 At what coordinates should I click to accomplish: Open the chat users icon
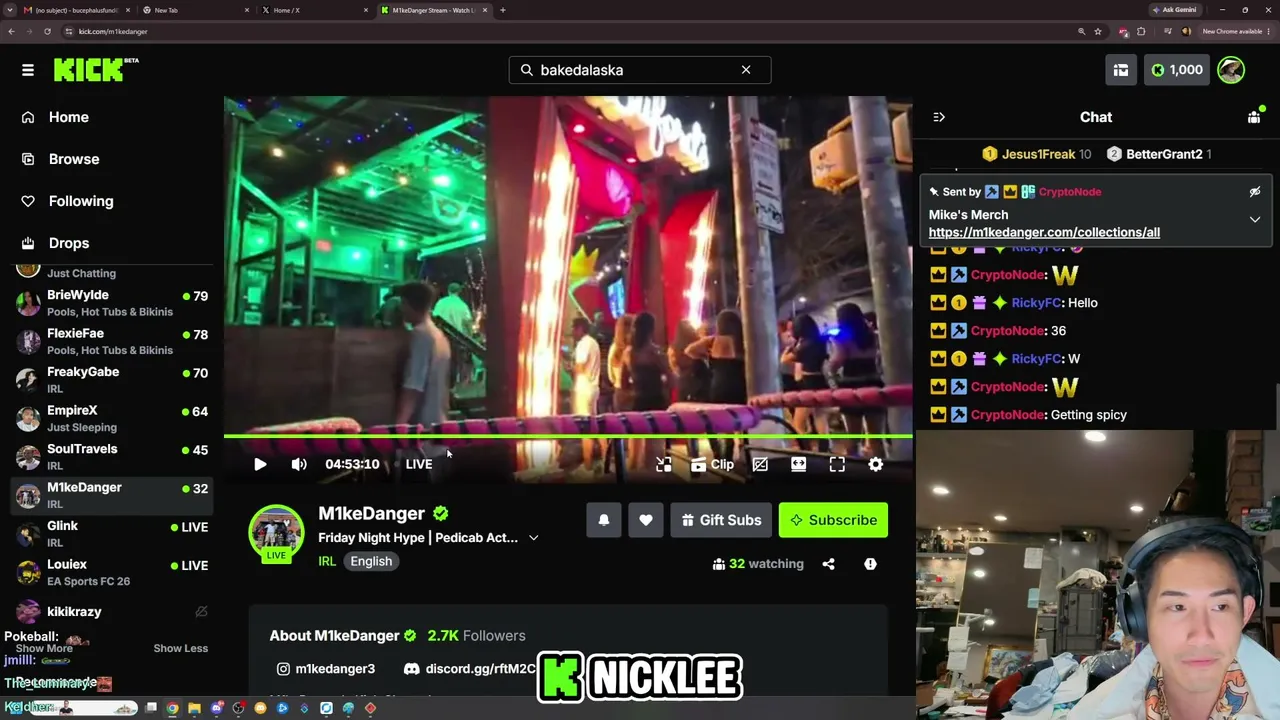[x=1254, y=117]
